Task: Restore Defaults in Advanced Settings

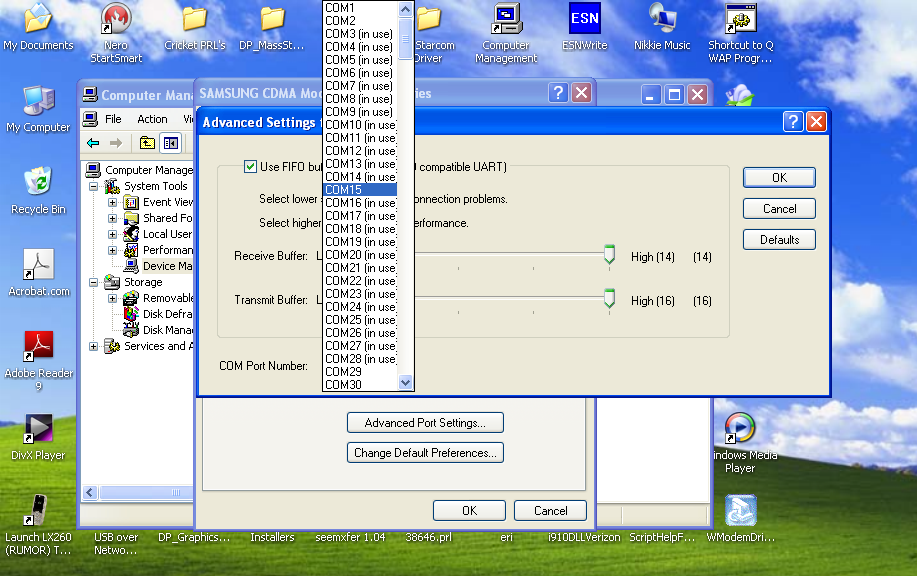Action: [779, 240]
